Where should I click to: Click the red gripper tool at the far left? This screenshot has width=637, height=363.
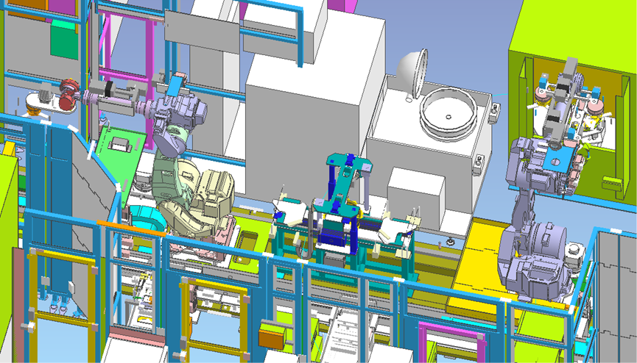click(x=69, y=95)
